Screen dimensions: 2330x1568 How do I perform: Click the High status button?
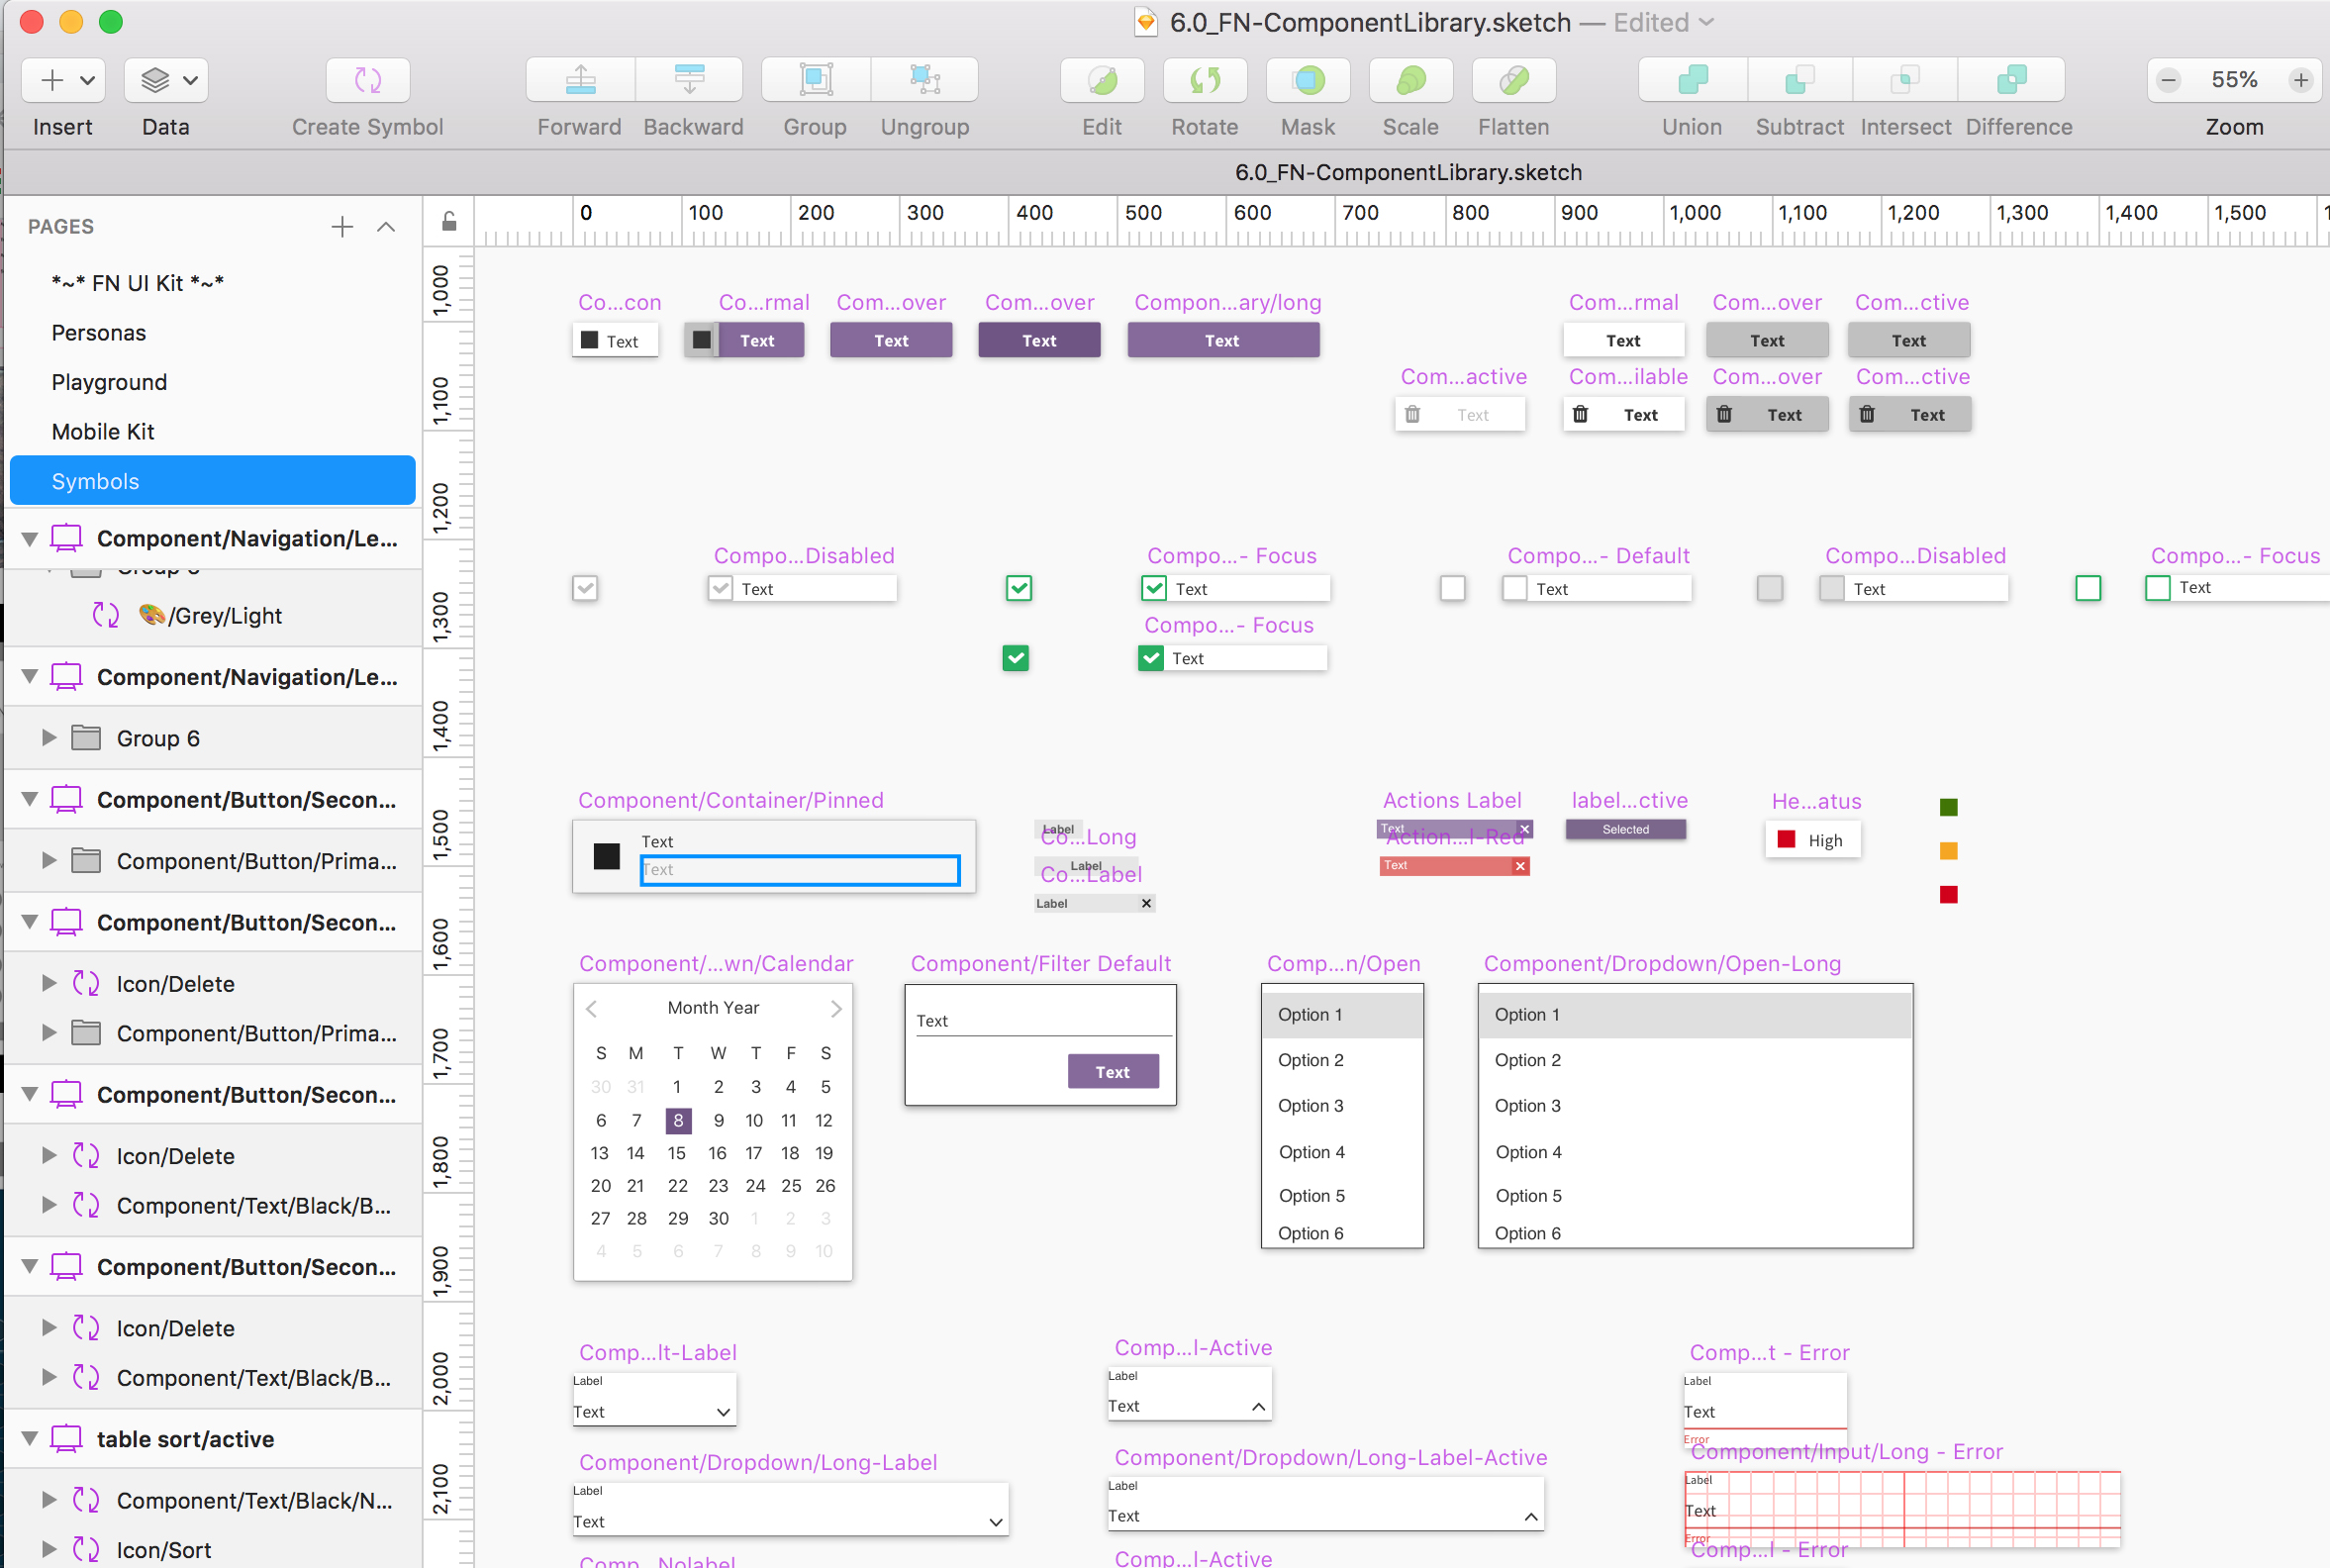[1812, 840]
